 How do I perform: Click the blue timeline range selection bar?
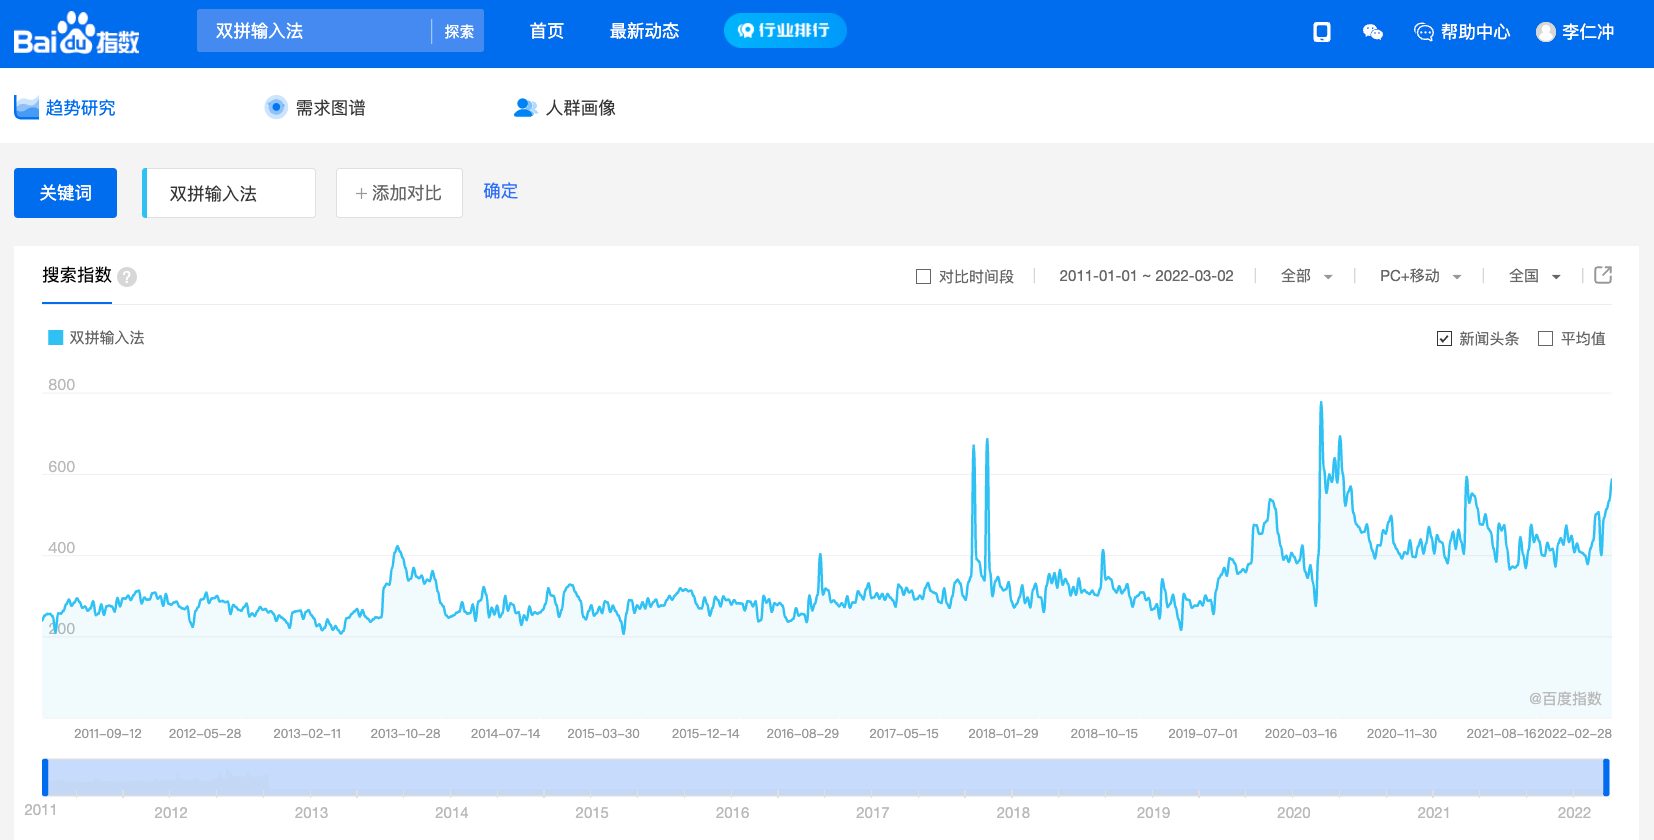click(825, 777)
